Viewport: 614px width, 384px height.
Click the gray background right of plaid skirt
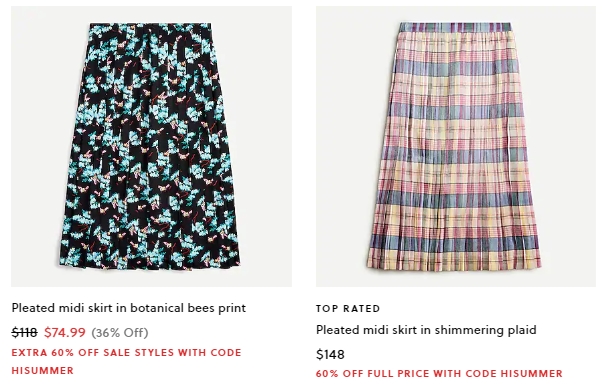(570, 146)
